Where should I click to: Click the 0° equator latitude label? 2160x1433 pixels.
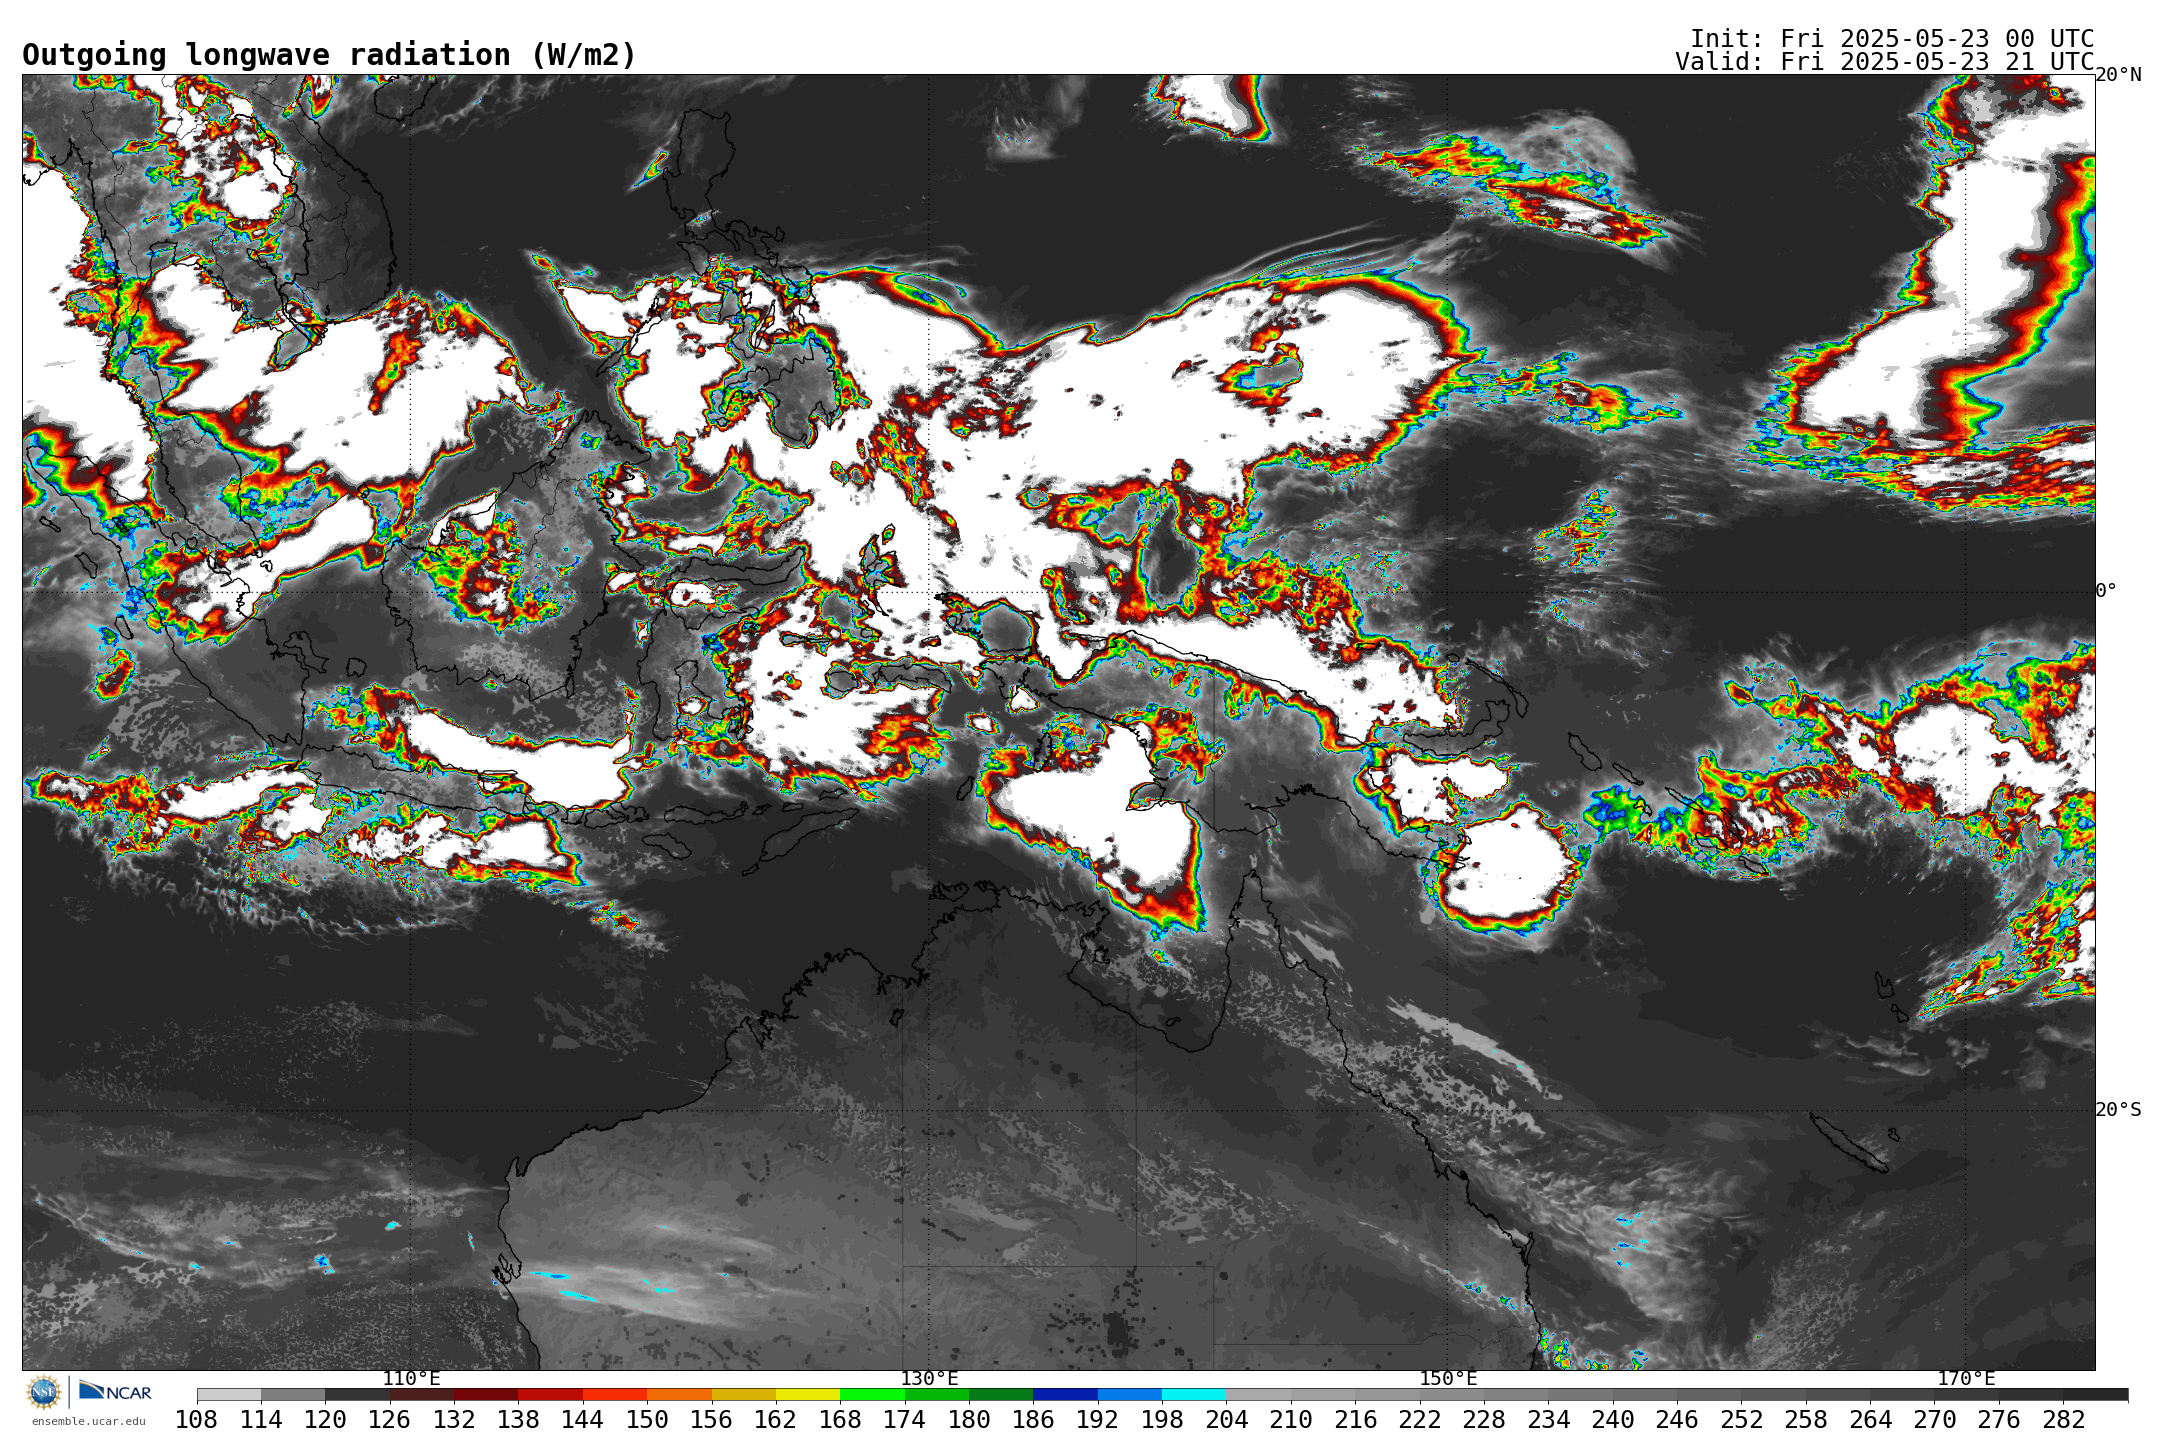point(2106,590)
